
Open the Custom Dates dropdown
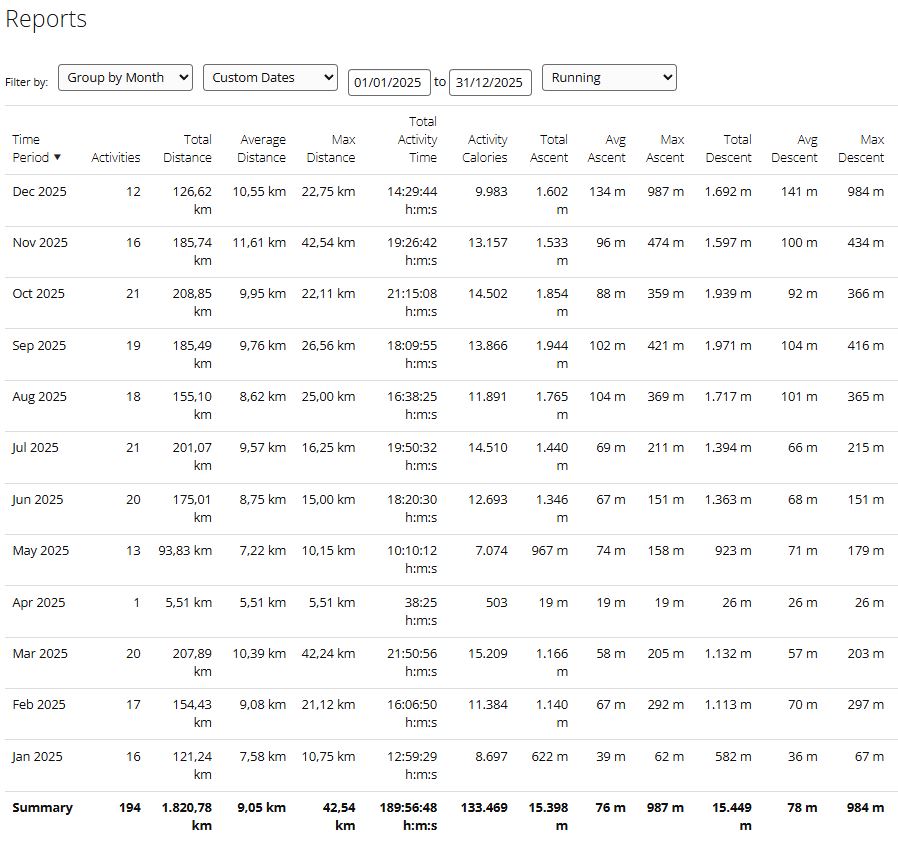coord(269,76)
